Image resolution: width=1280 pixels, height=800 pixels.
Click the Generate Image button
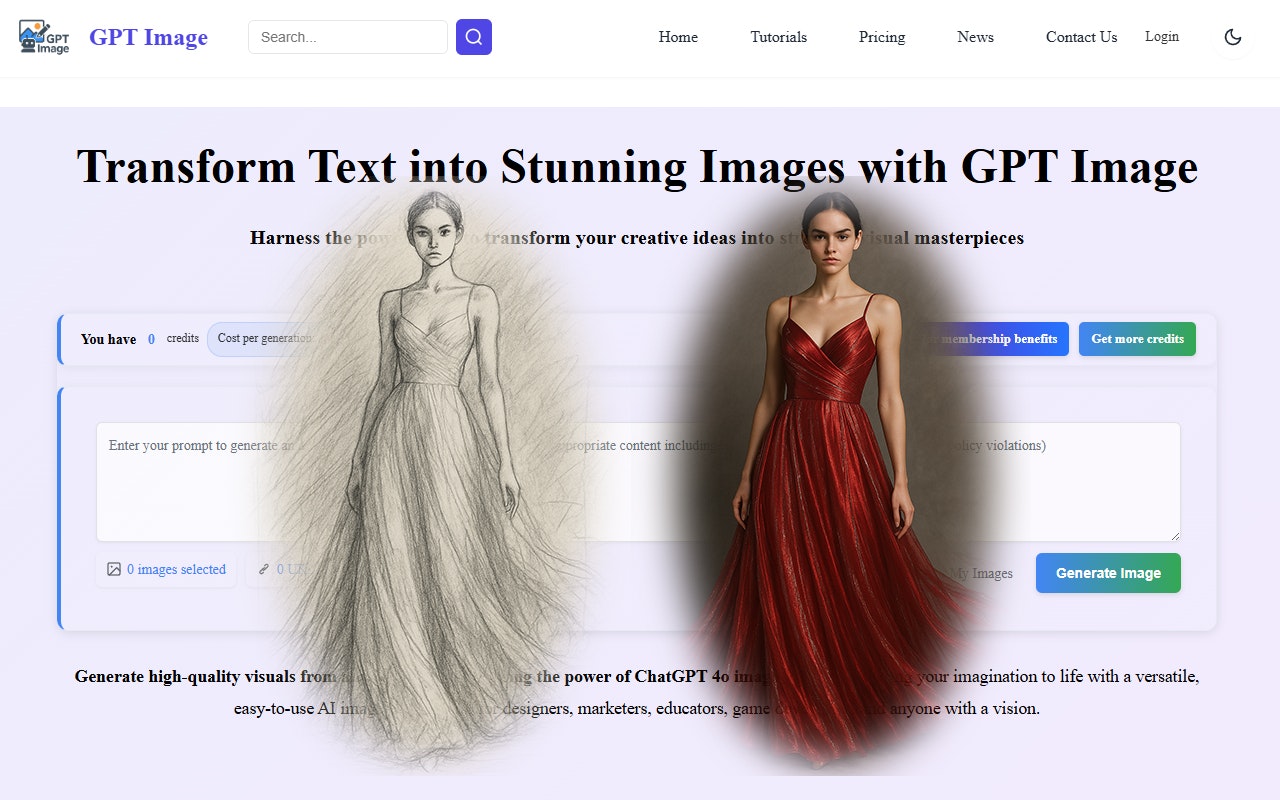(1108, 573)
